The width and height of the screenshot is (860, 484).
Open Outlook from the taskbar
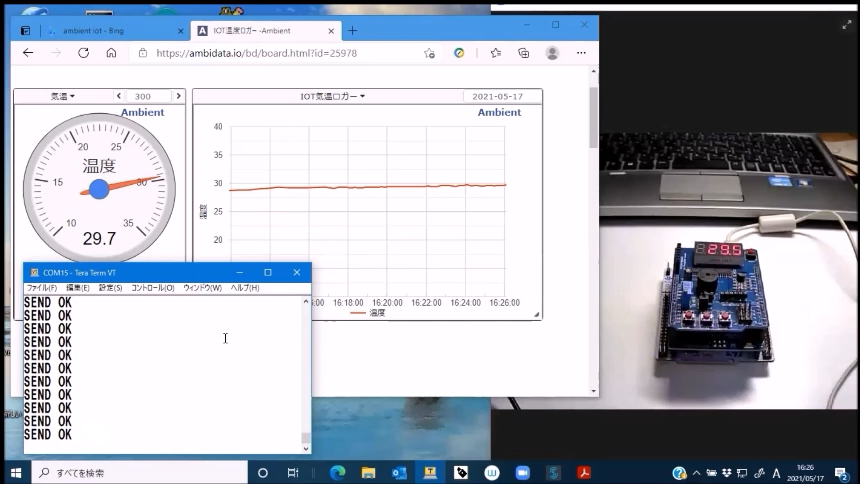(399, 473)
